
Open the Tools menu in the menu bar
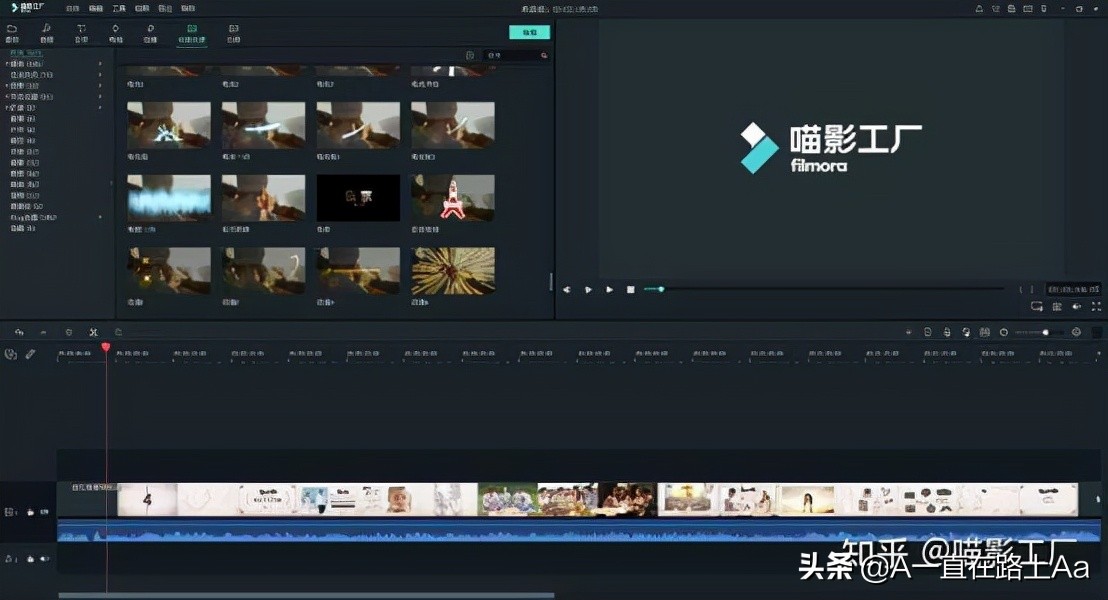(119, 8)
